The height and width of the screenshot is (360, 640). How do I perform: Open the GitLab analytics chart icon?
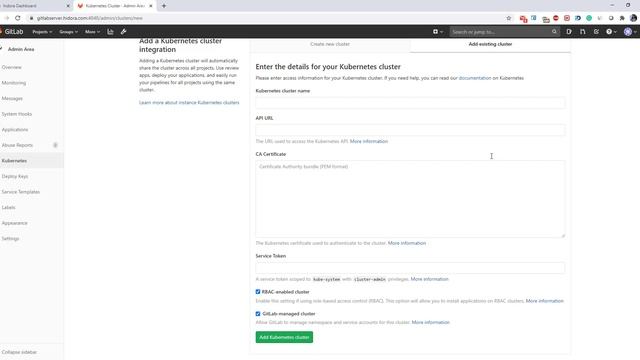point(110,31)
